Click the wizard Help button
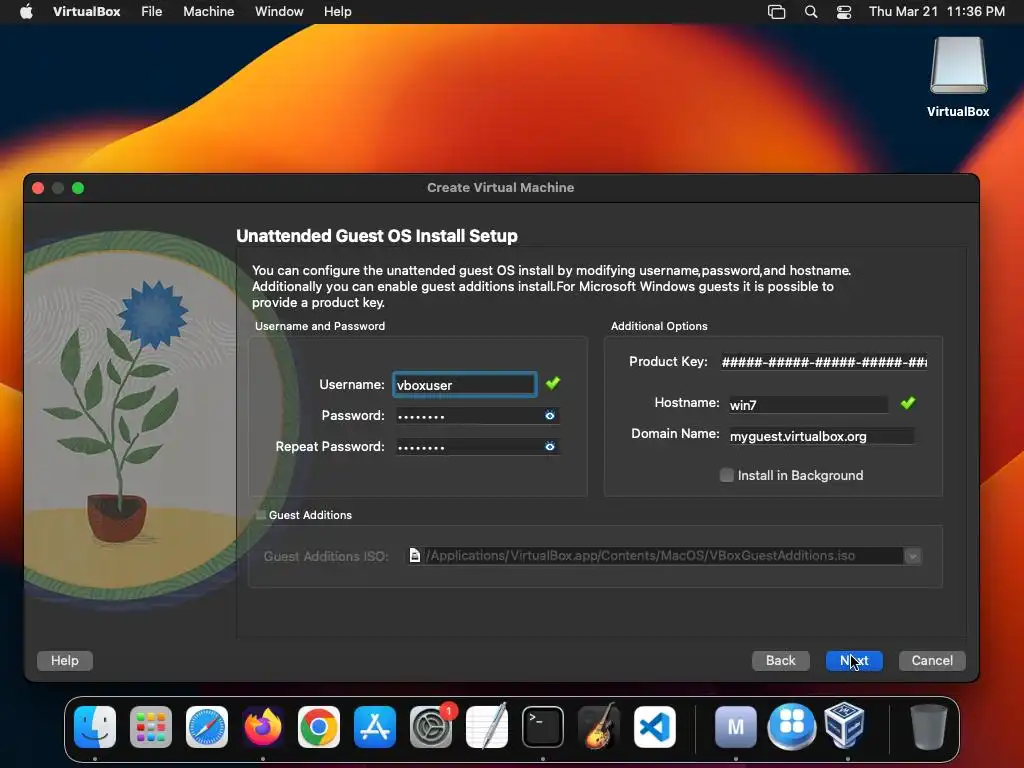This screenshot has width=1024, height=768. [65, 660]
